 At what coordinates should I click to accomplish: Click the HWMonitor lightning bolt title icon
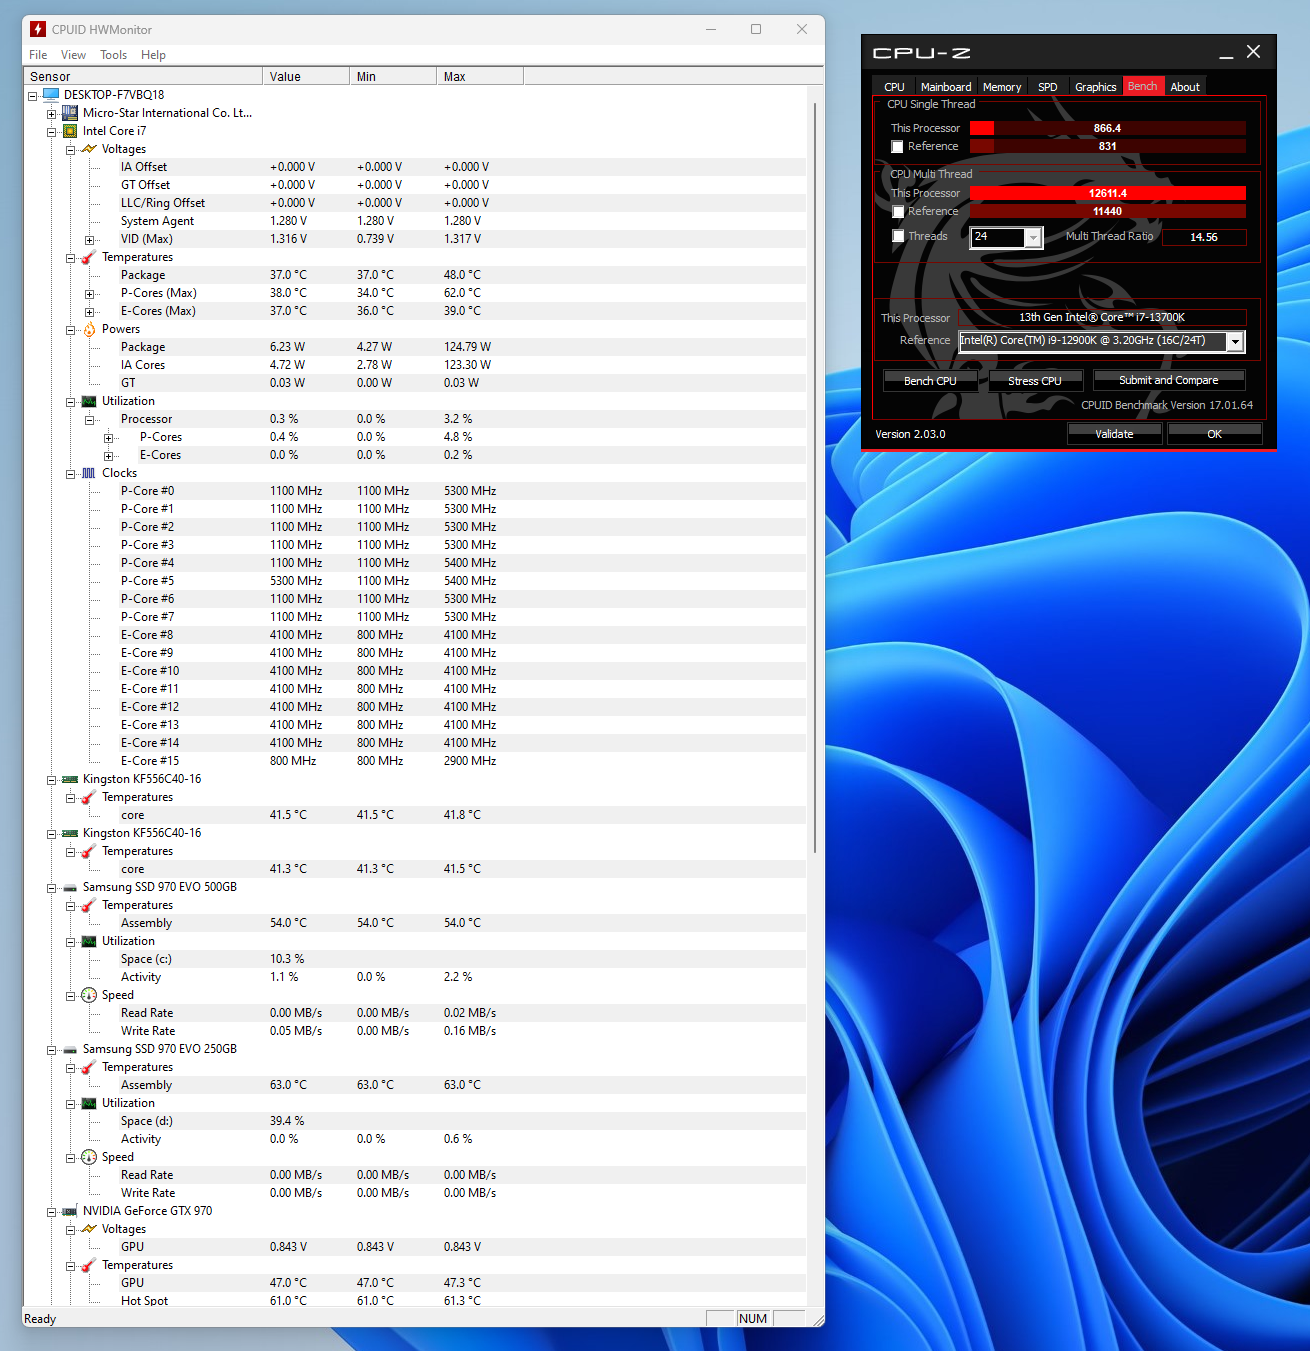coord(38,29)
